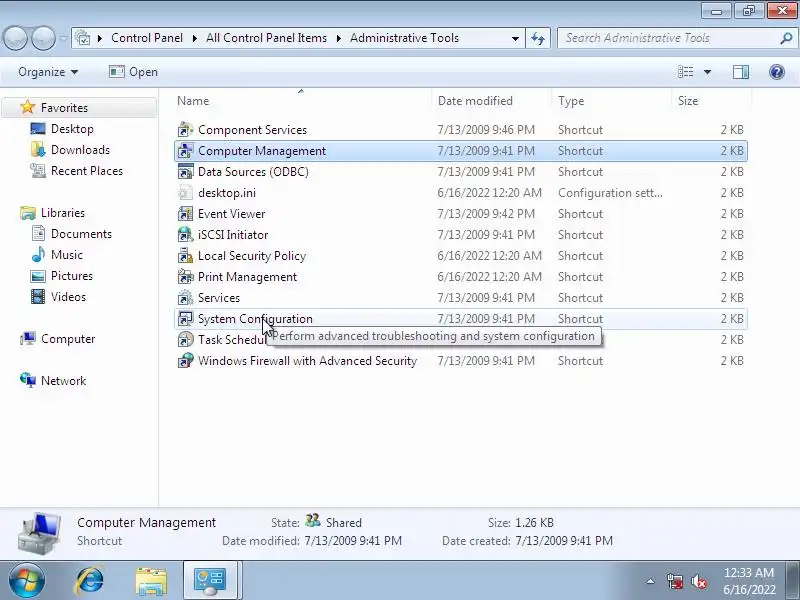Open Desktop in Favorites
The width and height of the screenshot is (800, 600).
coord(72,129)
